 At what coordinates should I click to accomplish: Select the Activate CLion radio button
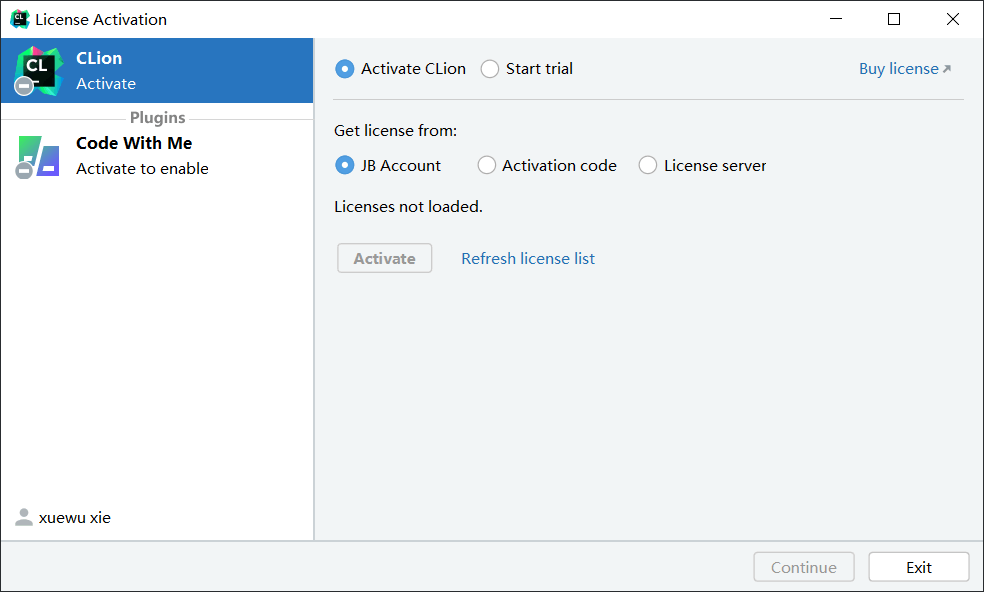click(x=345, y=69)
